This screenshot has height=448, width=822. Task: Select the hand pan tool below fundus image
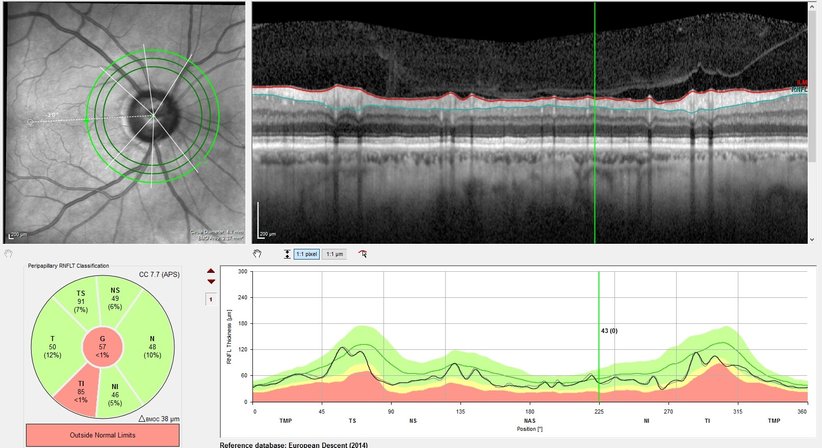click(8, 255)
